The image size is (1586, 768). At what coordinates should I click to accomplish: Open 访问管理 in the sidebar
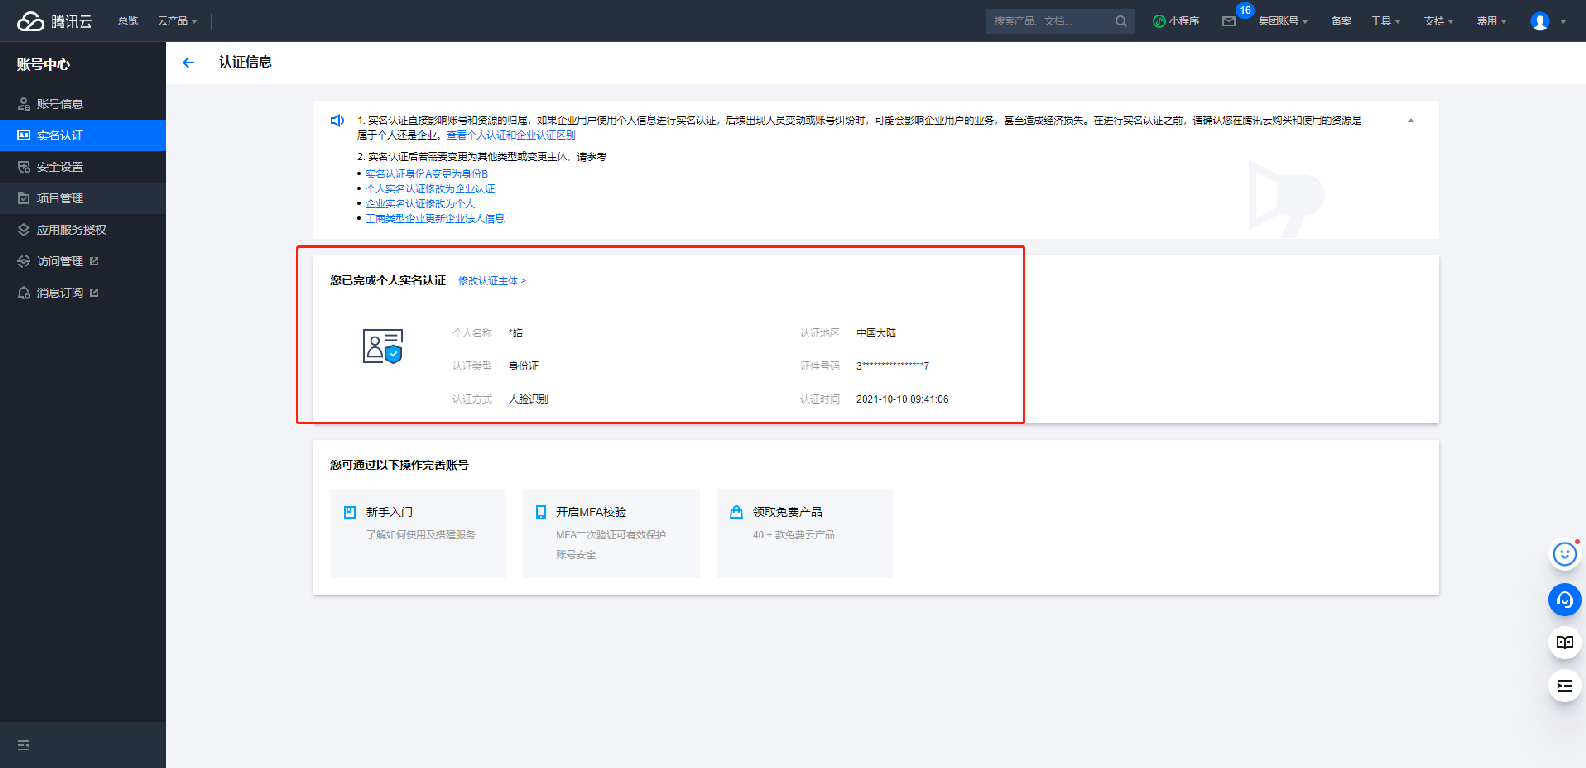click(83, 261)
